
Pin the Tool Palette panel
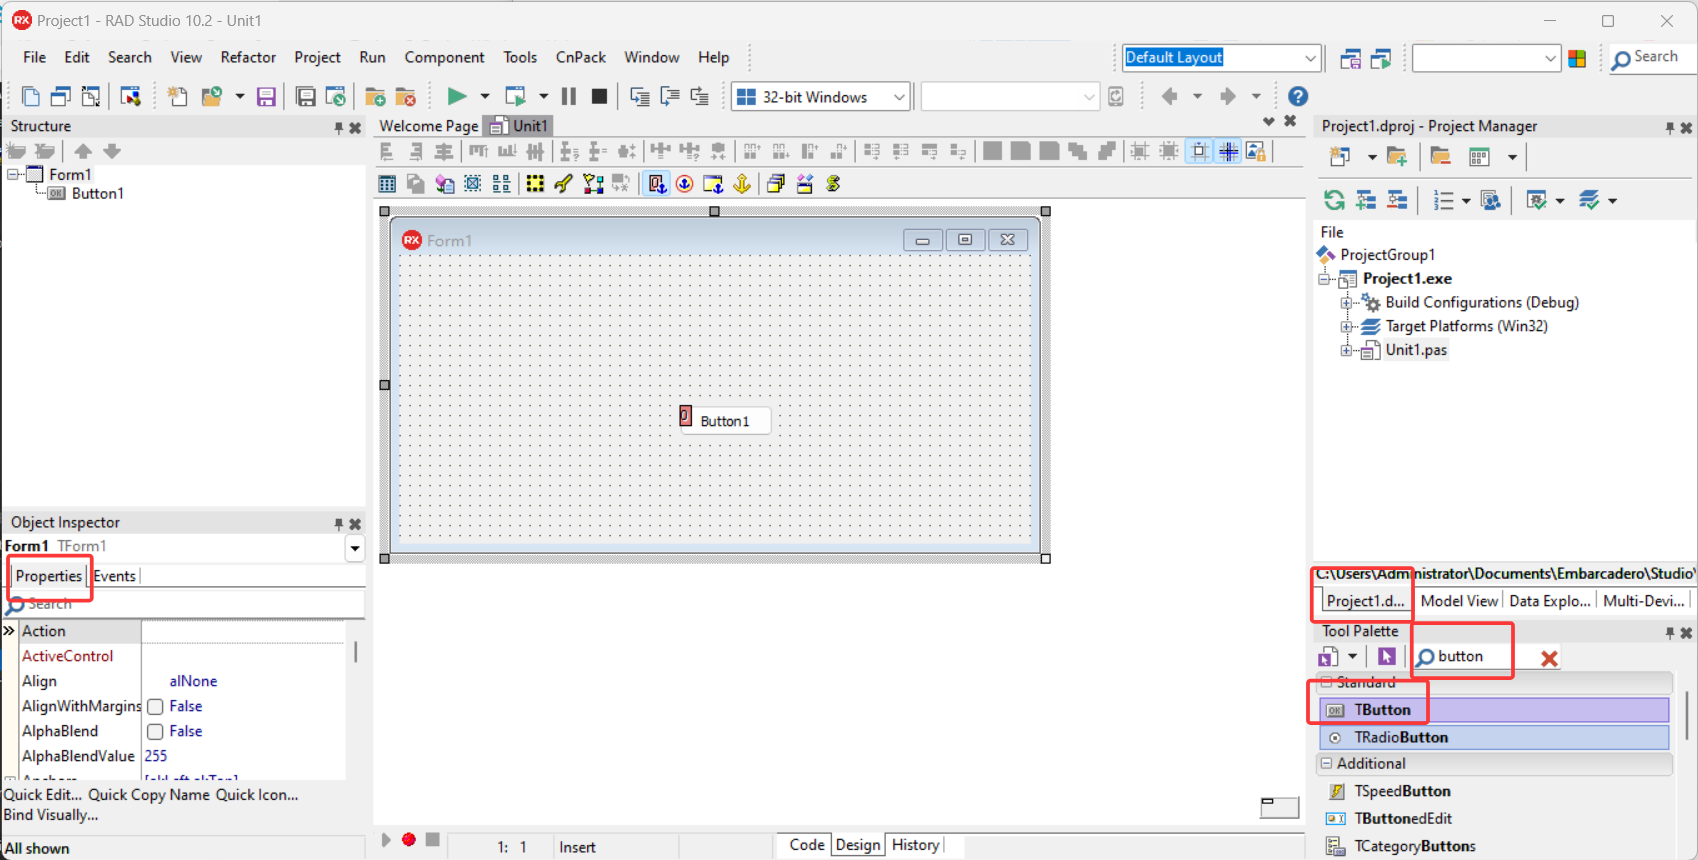tap(1669, 633)
